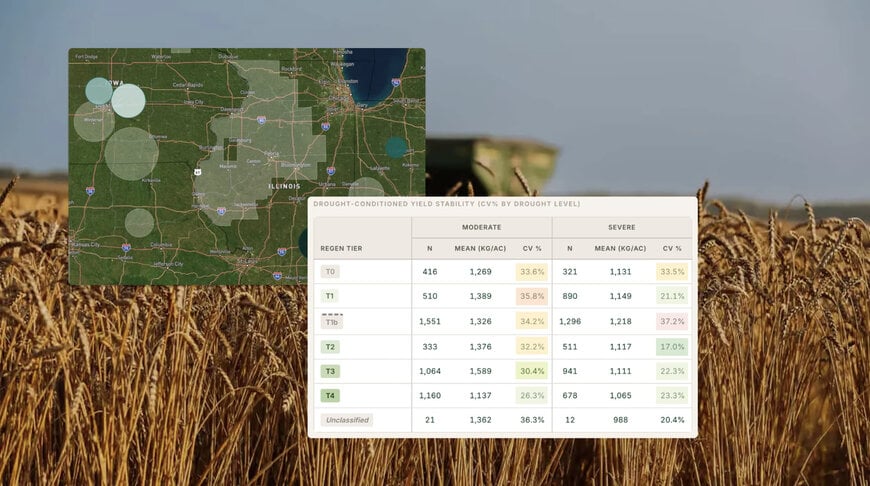Click the 23.3% CV cell
Viewport: 870px width, 486px height.
pyautogui.click(x=672, y=396)
